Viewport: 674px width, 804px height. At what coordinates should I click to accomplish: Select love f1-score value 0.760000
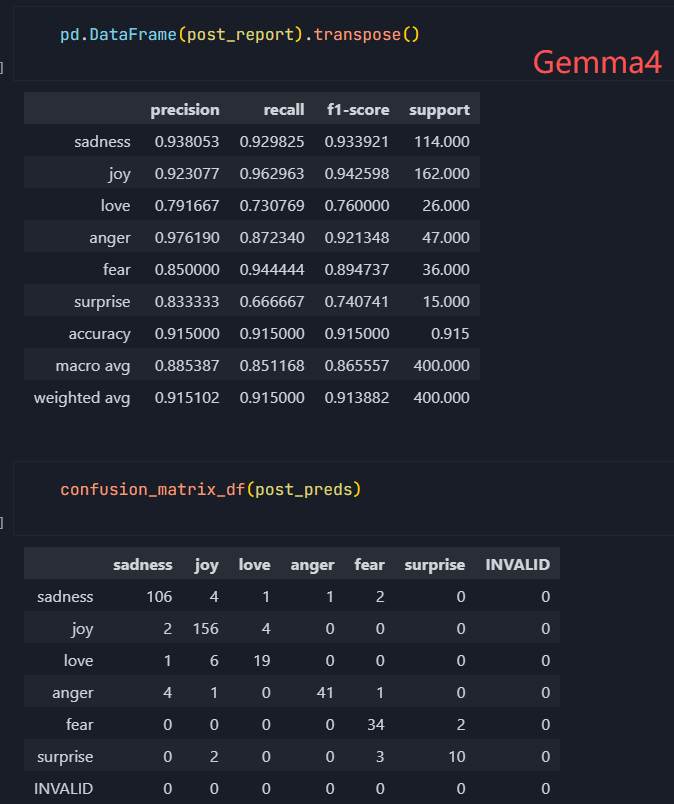point(357,206)
